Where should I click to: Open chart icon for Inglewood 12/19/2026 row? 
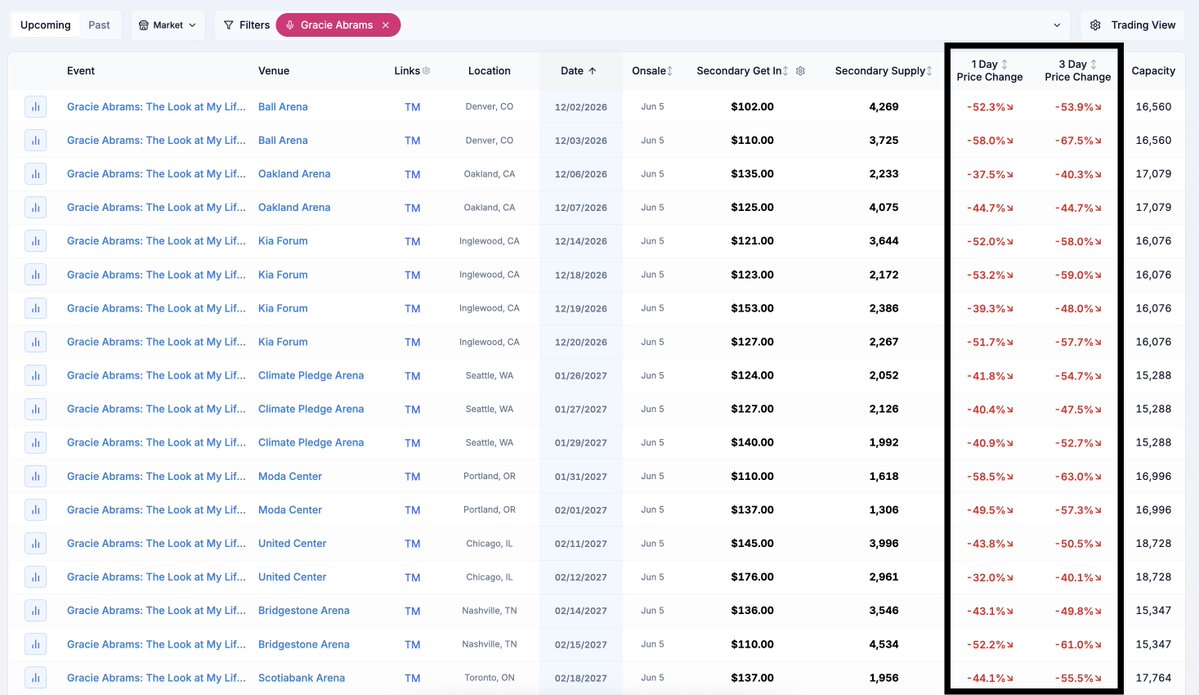[x=35, y=308]
